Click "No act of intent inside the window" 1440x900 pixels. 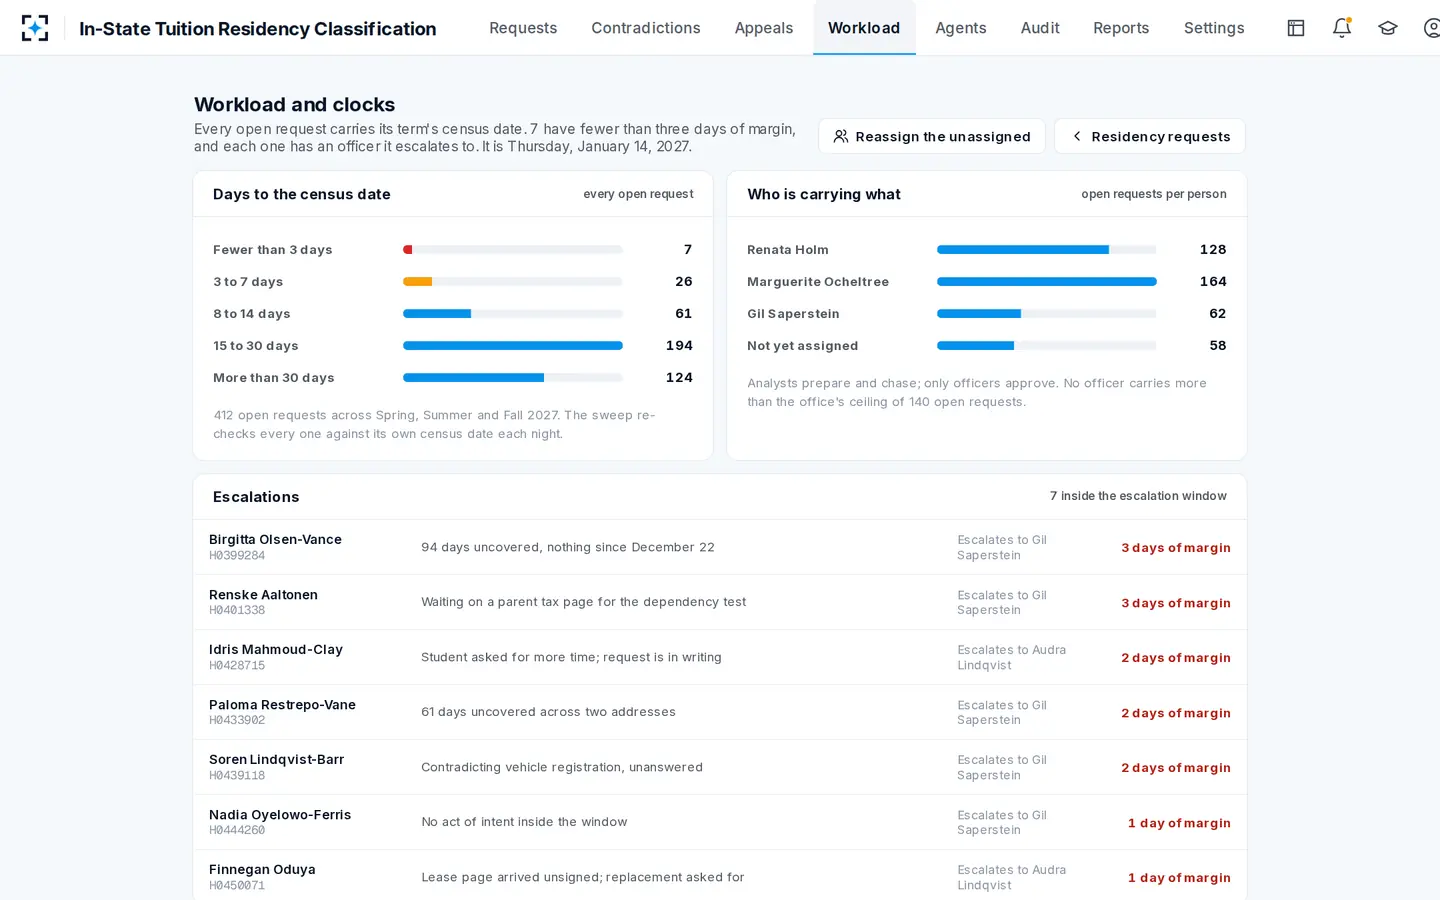tap(524, 822)
